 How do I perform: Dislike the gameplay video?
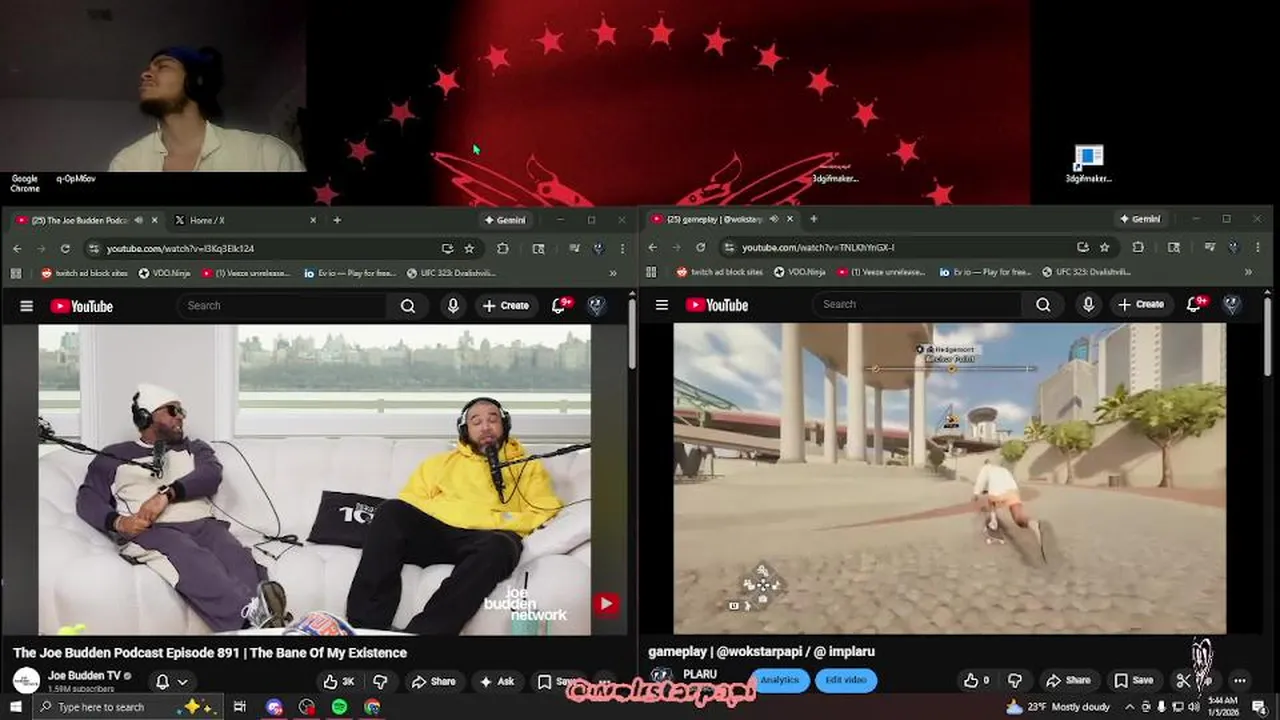pos(1015,680)
